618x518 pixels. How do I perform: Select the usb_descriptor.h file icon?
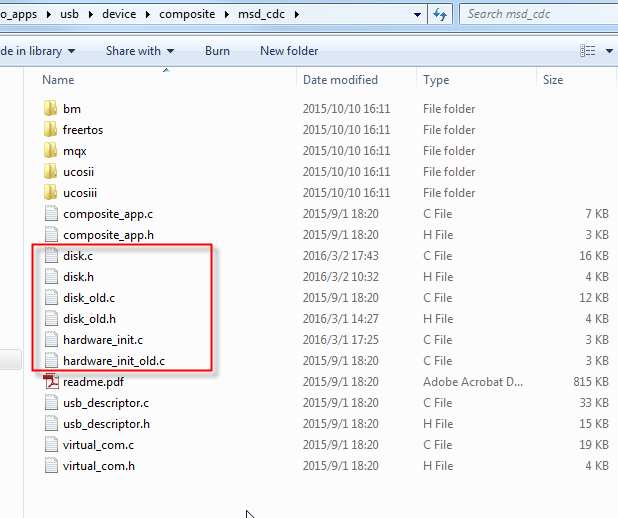[x=51, y=423]
